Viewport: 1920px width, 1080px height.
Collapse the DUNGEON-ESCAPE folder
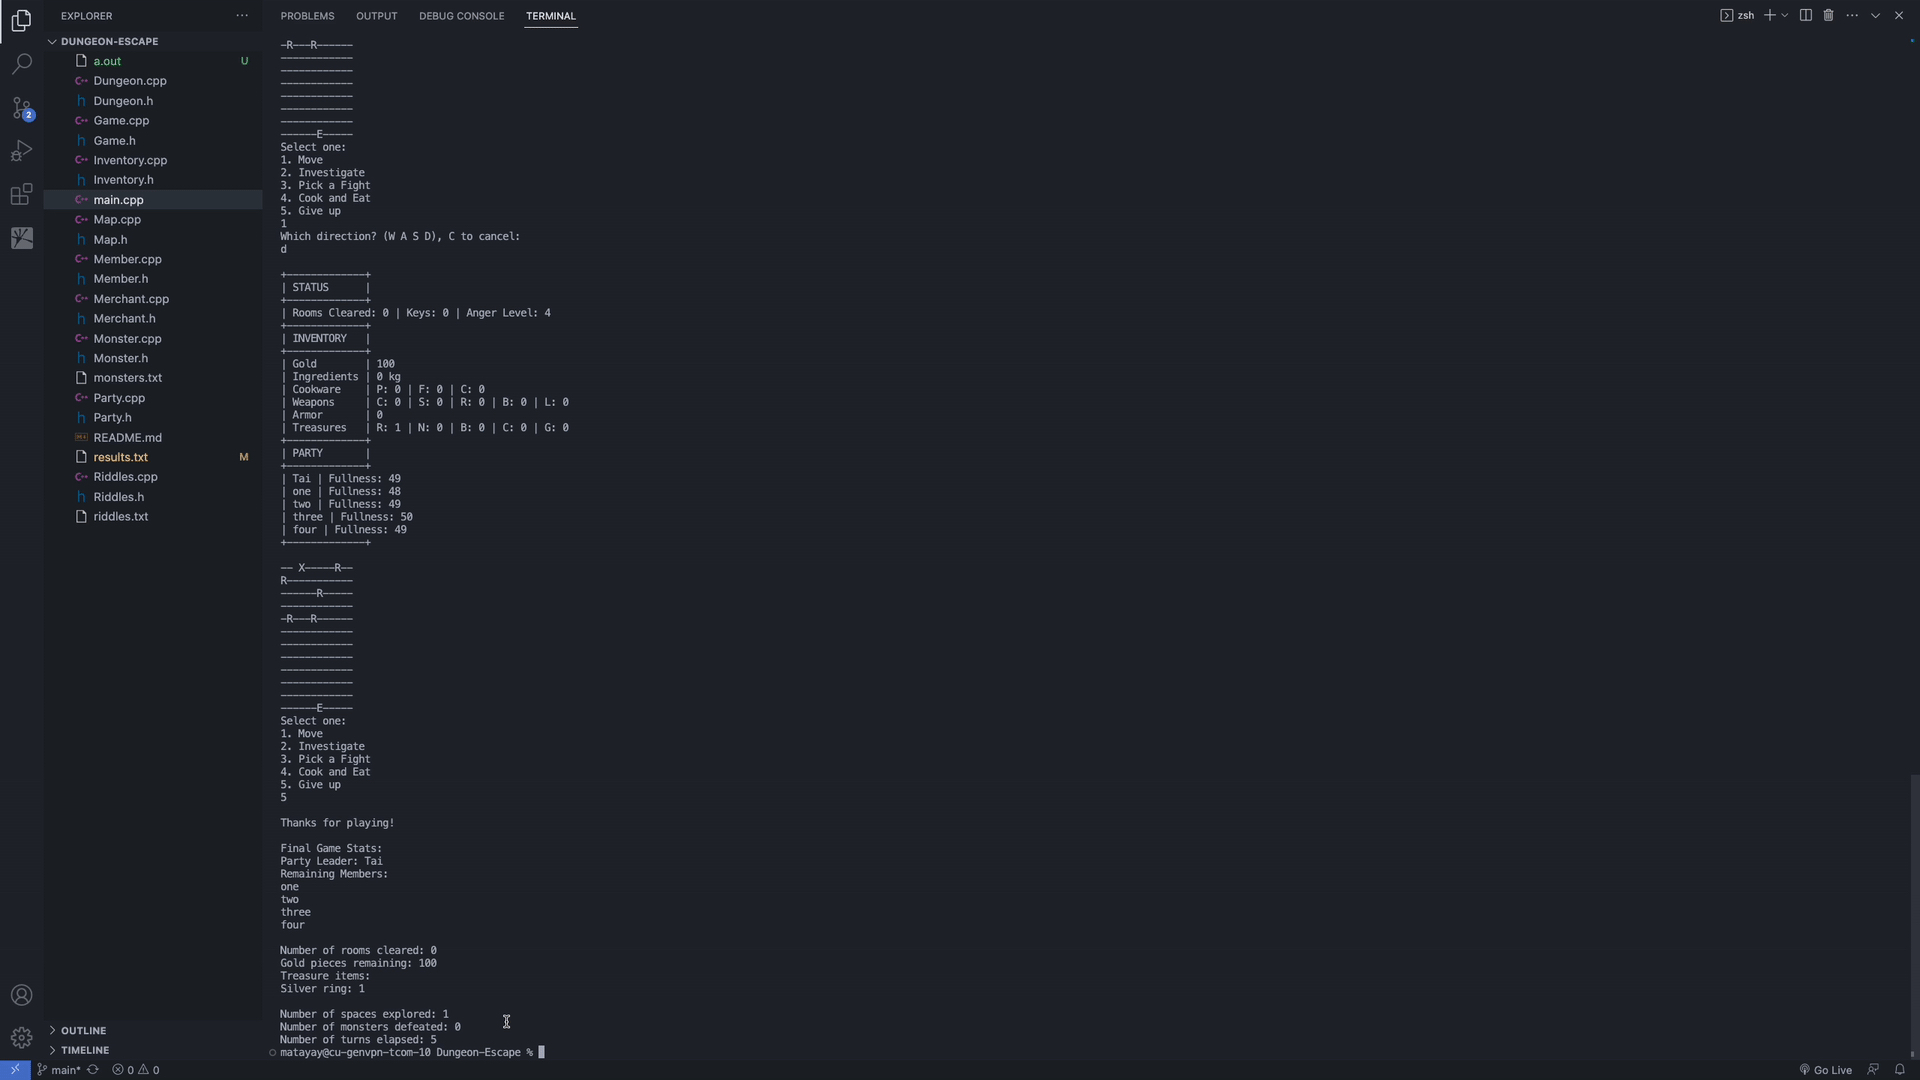pos(52,41)
